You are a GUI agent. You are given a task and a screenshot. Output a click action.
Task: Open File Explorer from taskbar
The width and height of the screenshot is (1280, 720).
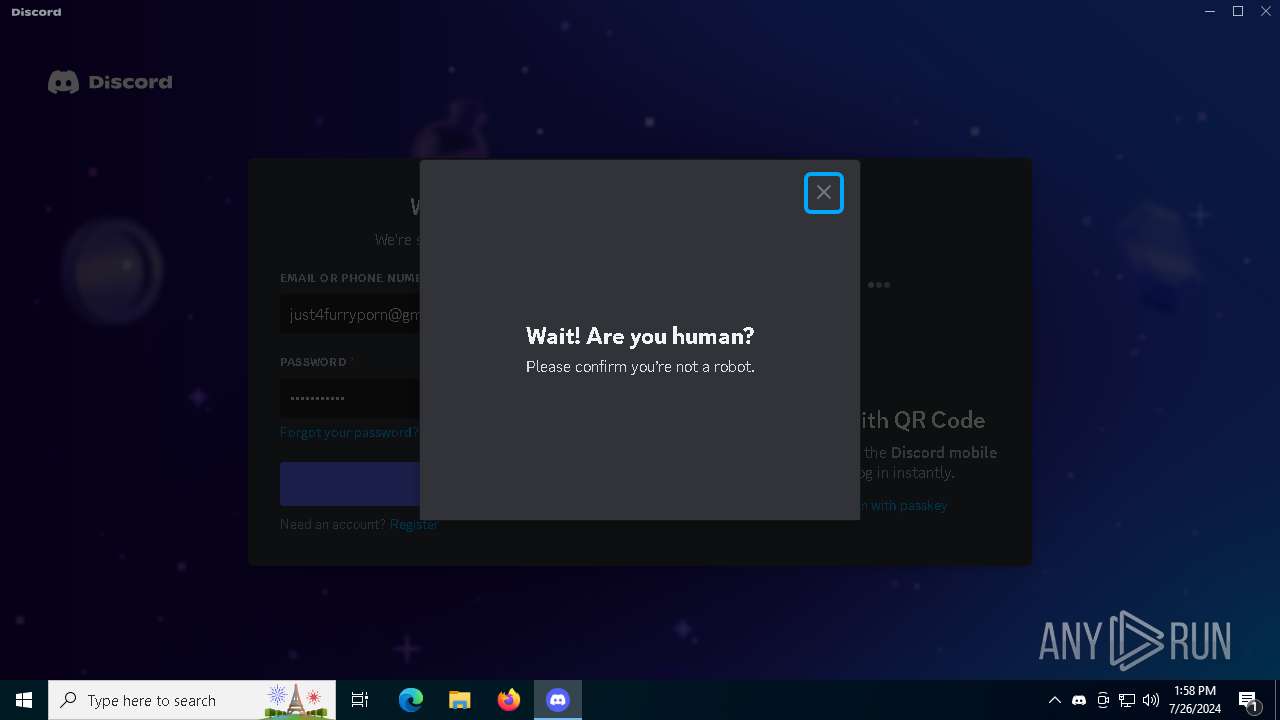(x=459, y=700)
